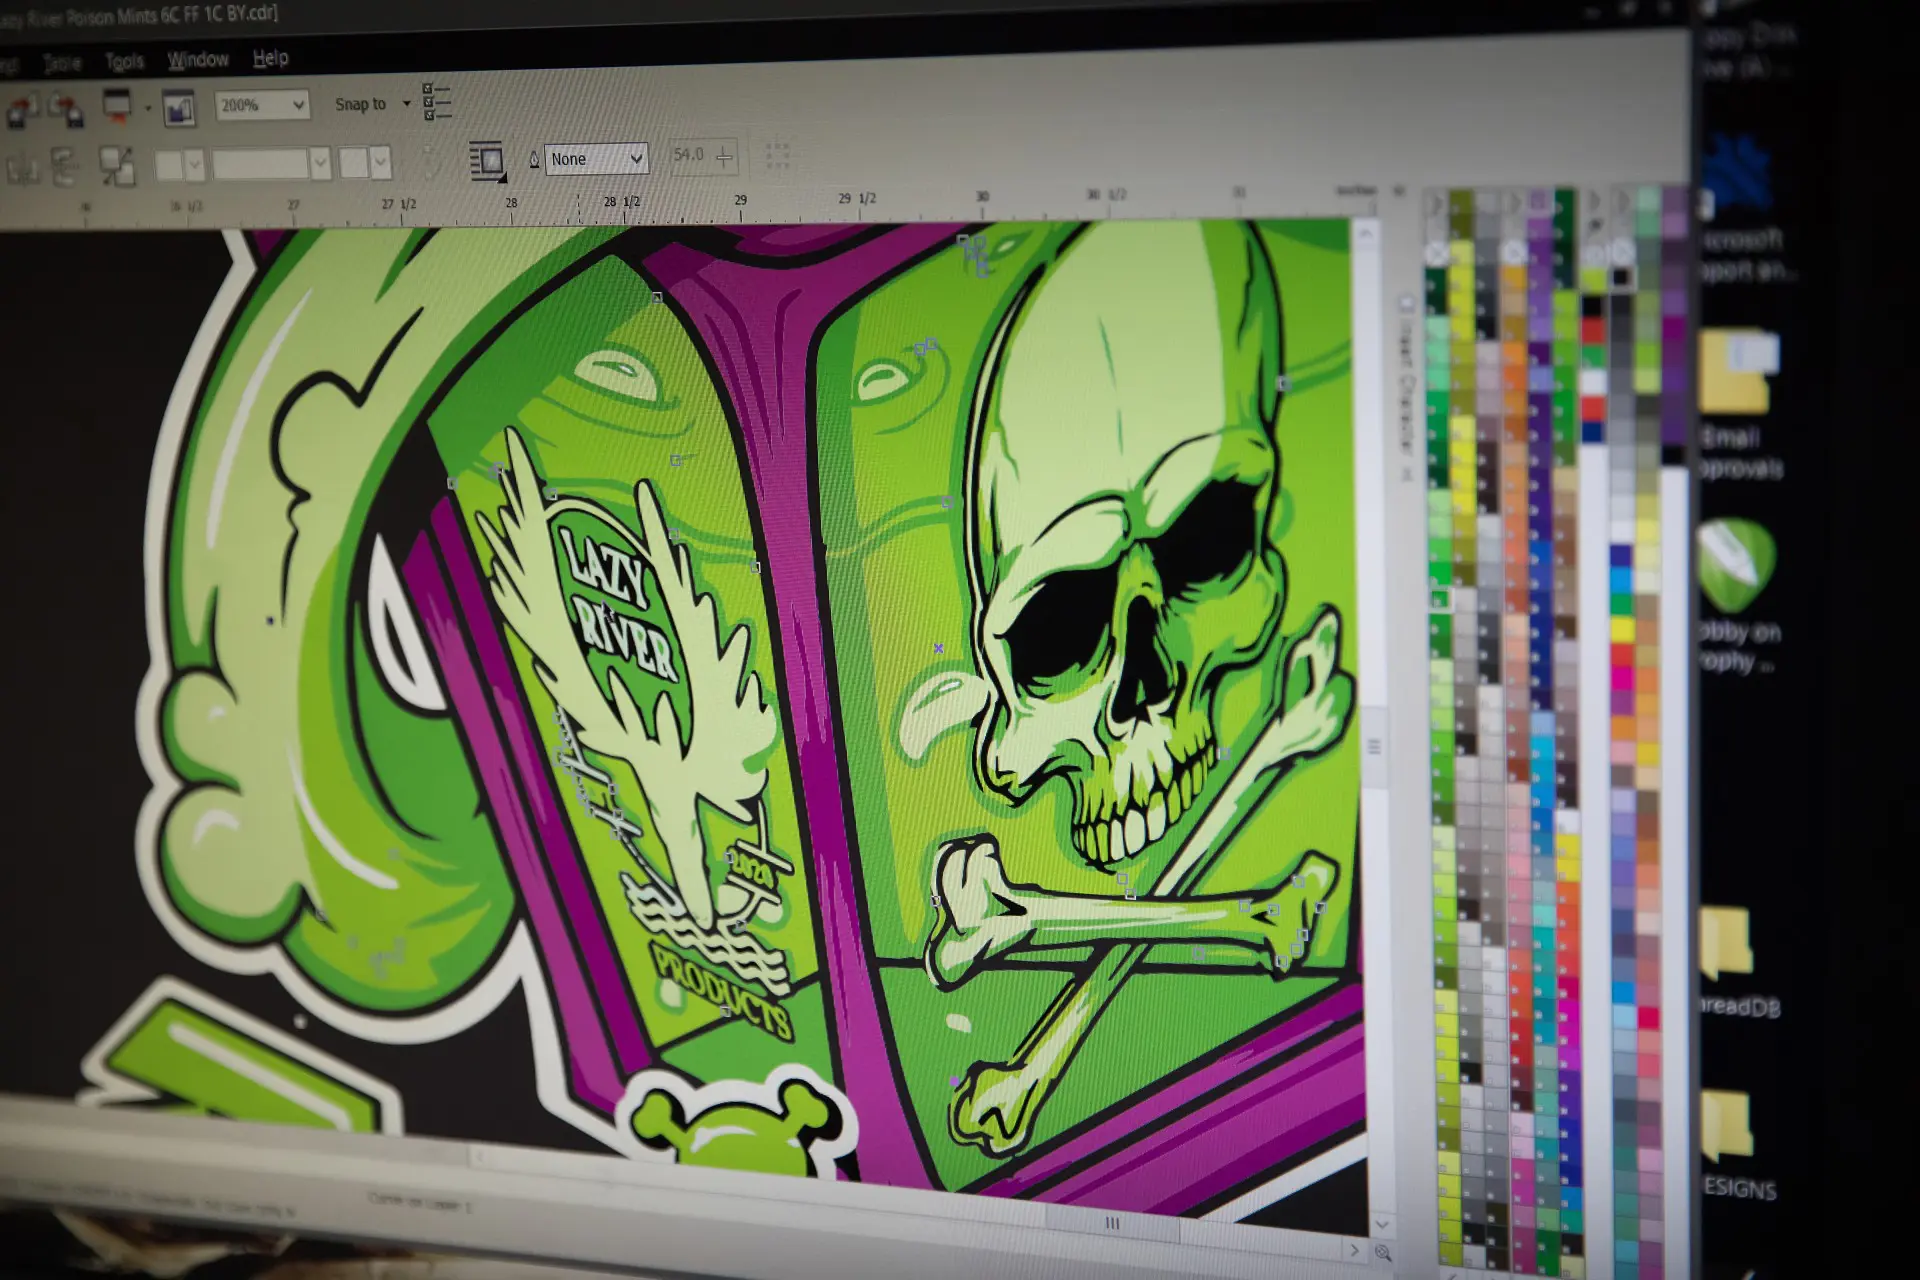Open the Snap to dropdown arrow
Viewport: 1920px width, 1280px height.
pyautogui.click(x=406, y=103)
